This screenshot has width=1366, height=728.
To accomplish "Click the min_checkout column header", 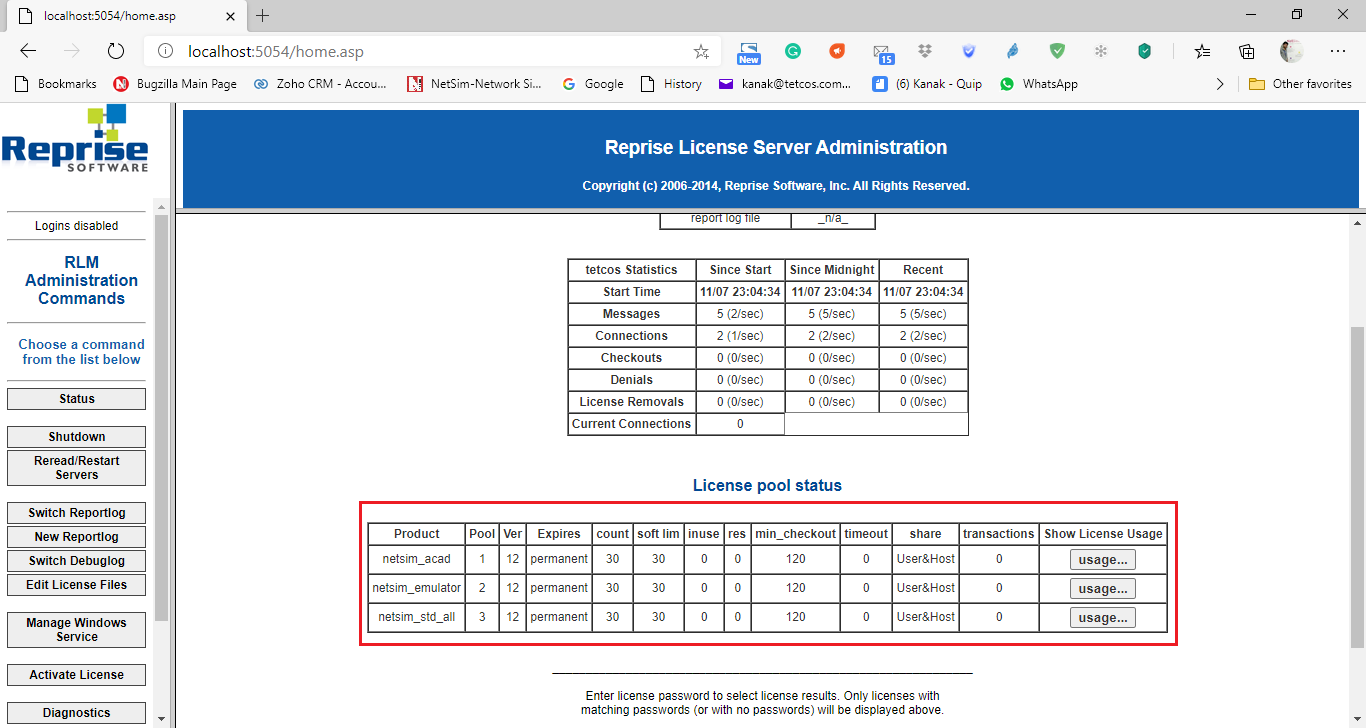I will 795,534.
